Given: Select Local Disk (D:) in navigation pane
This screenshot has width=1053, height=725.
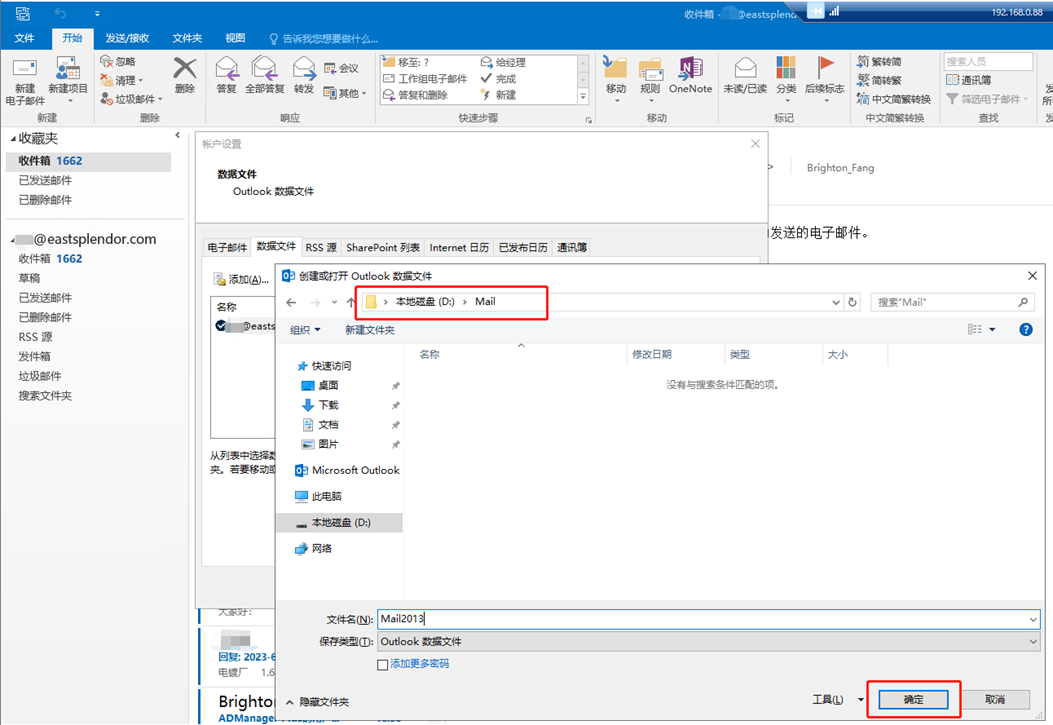Looking at the screenshot, I should (340, 523).
